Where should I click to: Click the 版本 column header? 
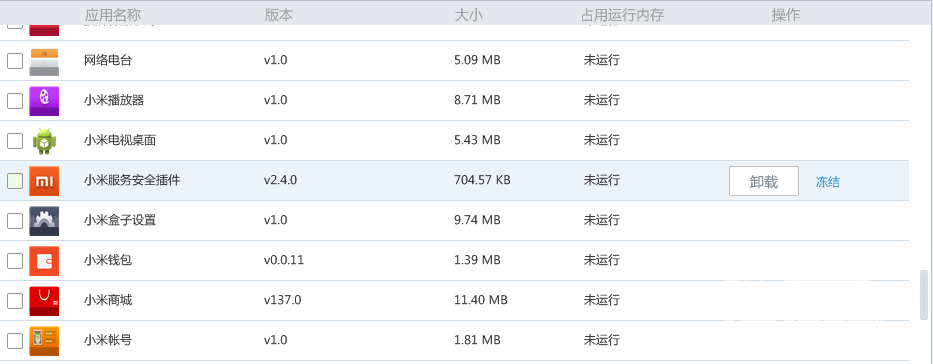click(278, 15)
